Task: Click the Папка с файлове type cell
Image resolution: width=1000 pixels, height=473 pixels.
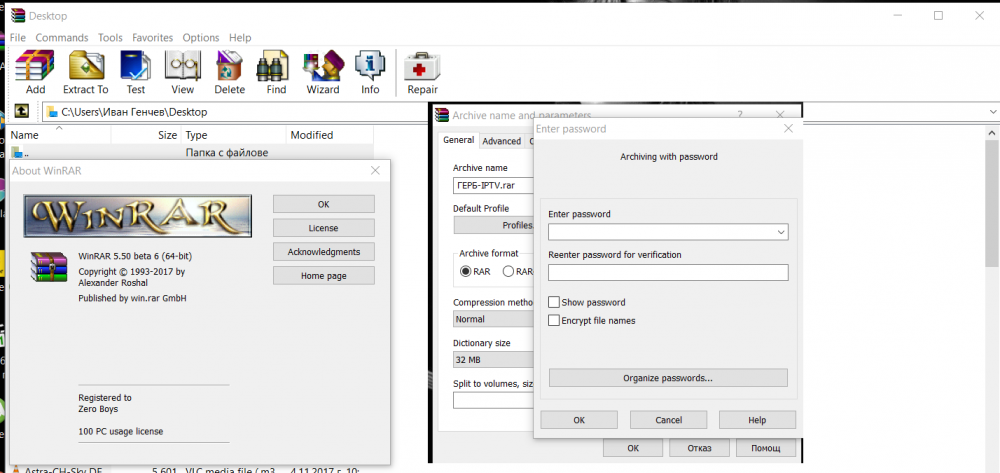Action: [226, 152]
